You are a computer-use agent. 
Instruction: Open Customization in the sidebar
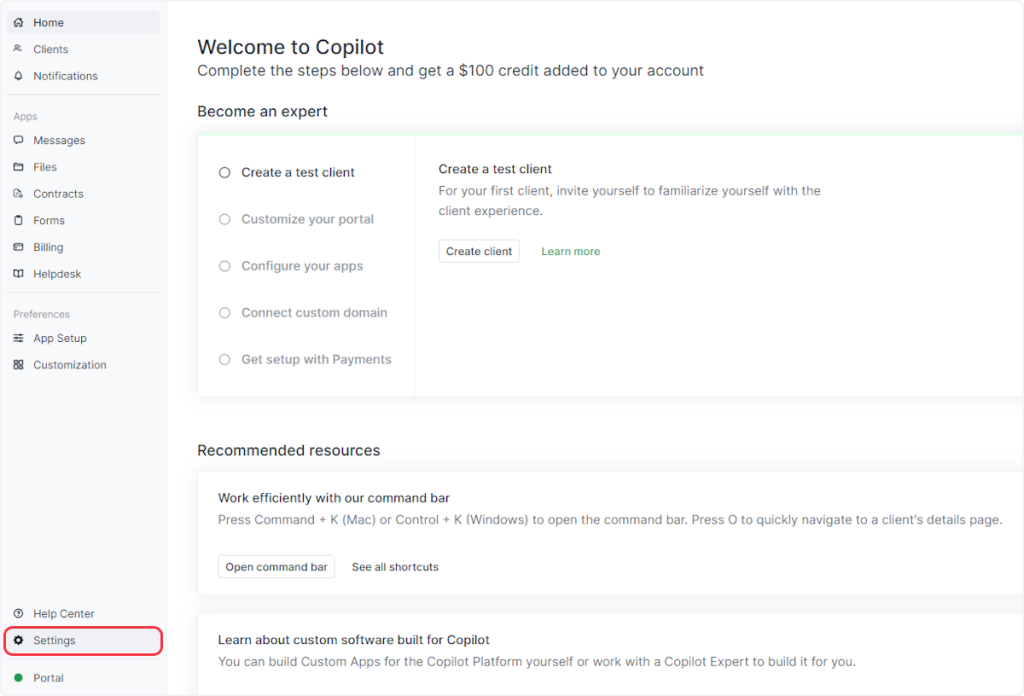pyautogui.click(x=69, y=365)
